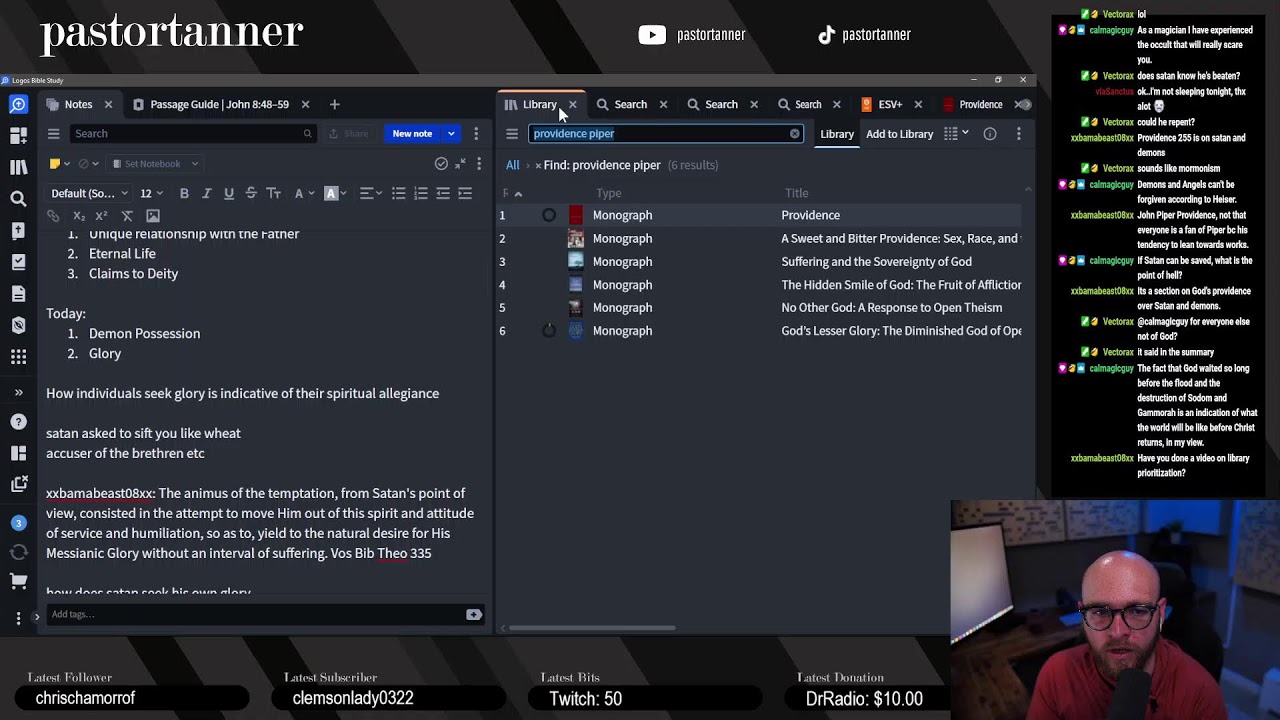The image size is (1280, 720).
Task: Open Notes panel hamburger menu
Action: coord(53,134)
